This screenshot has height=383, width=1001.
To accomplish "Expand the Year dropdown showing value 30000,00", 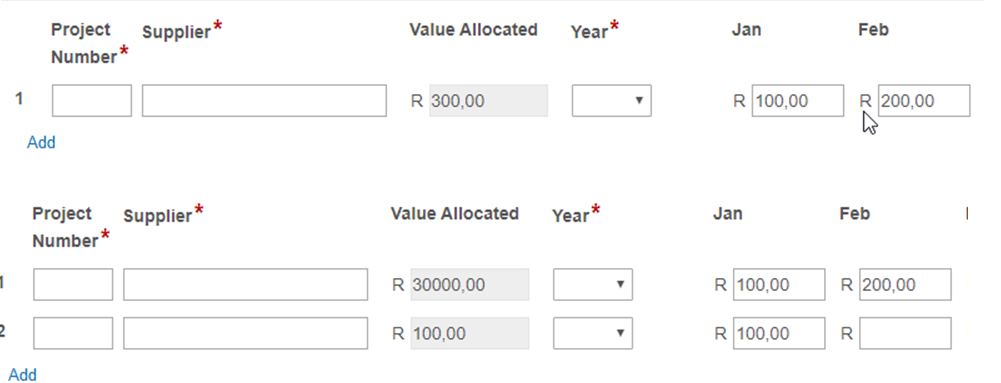I will (592, 285).
